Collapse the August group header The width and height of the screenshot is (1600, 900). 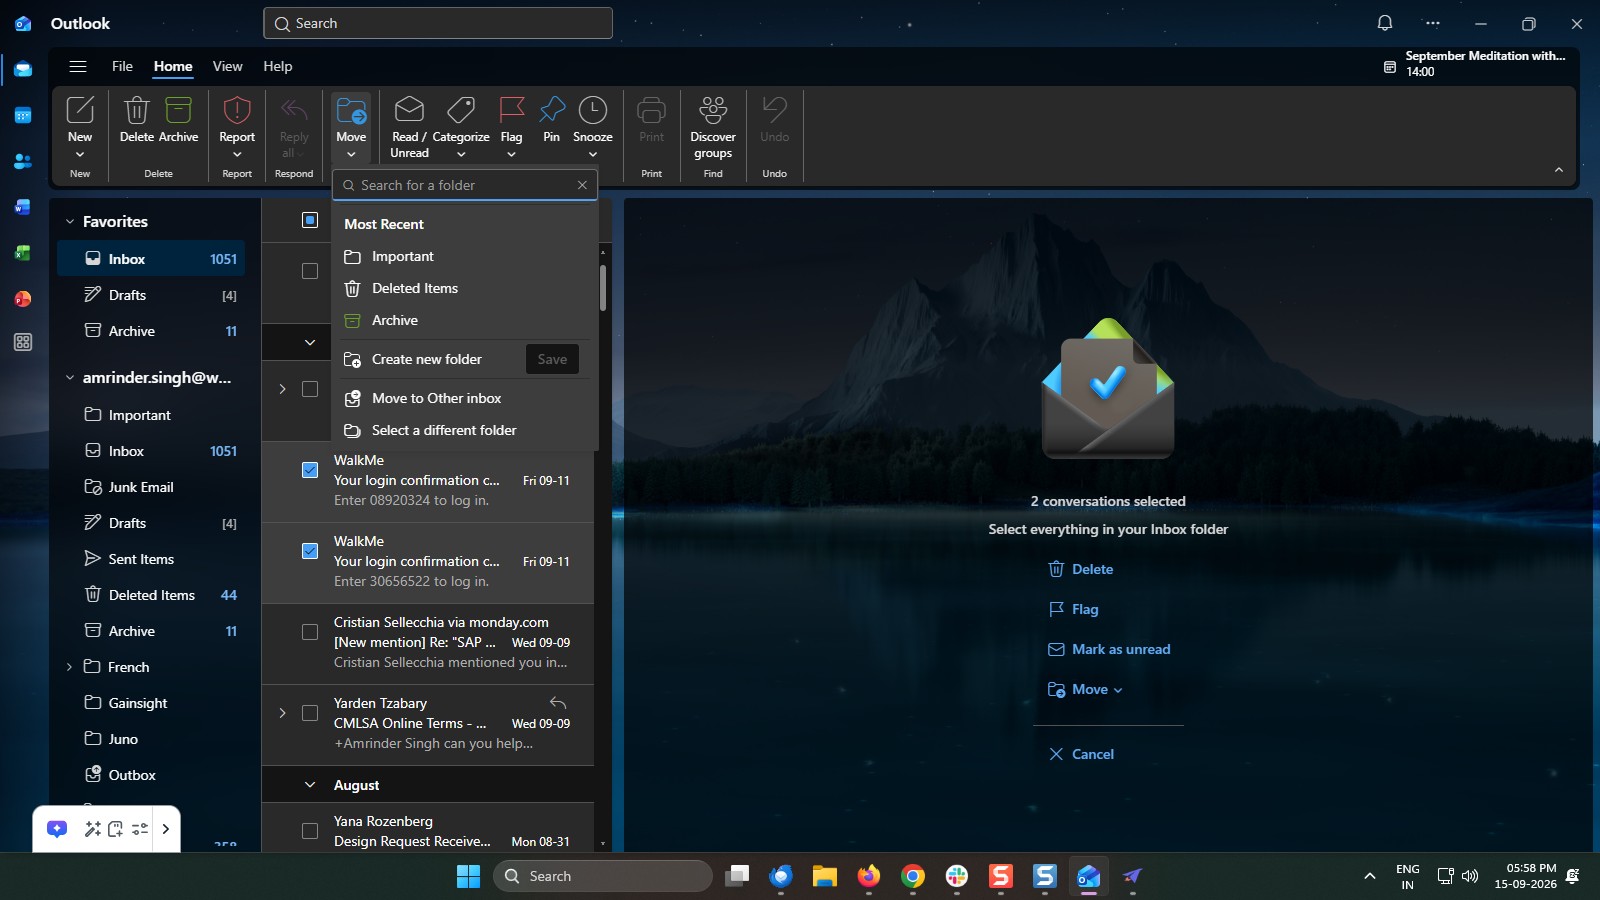point(310,785)
